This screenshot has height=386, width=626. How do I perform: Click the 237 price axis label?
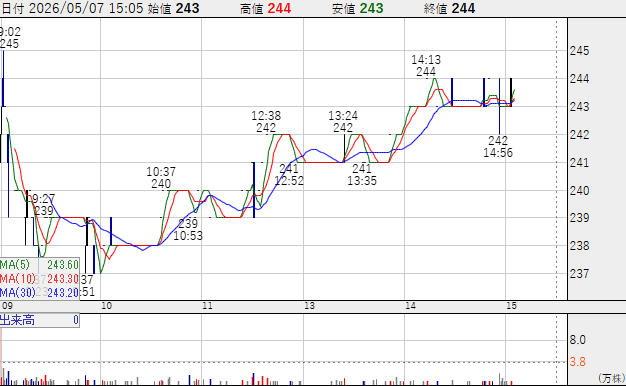pos(579,274)
